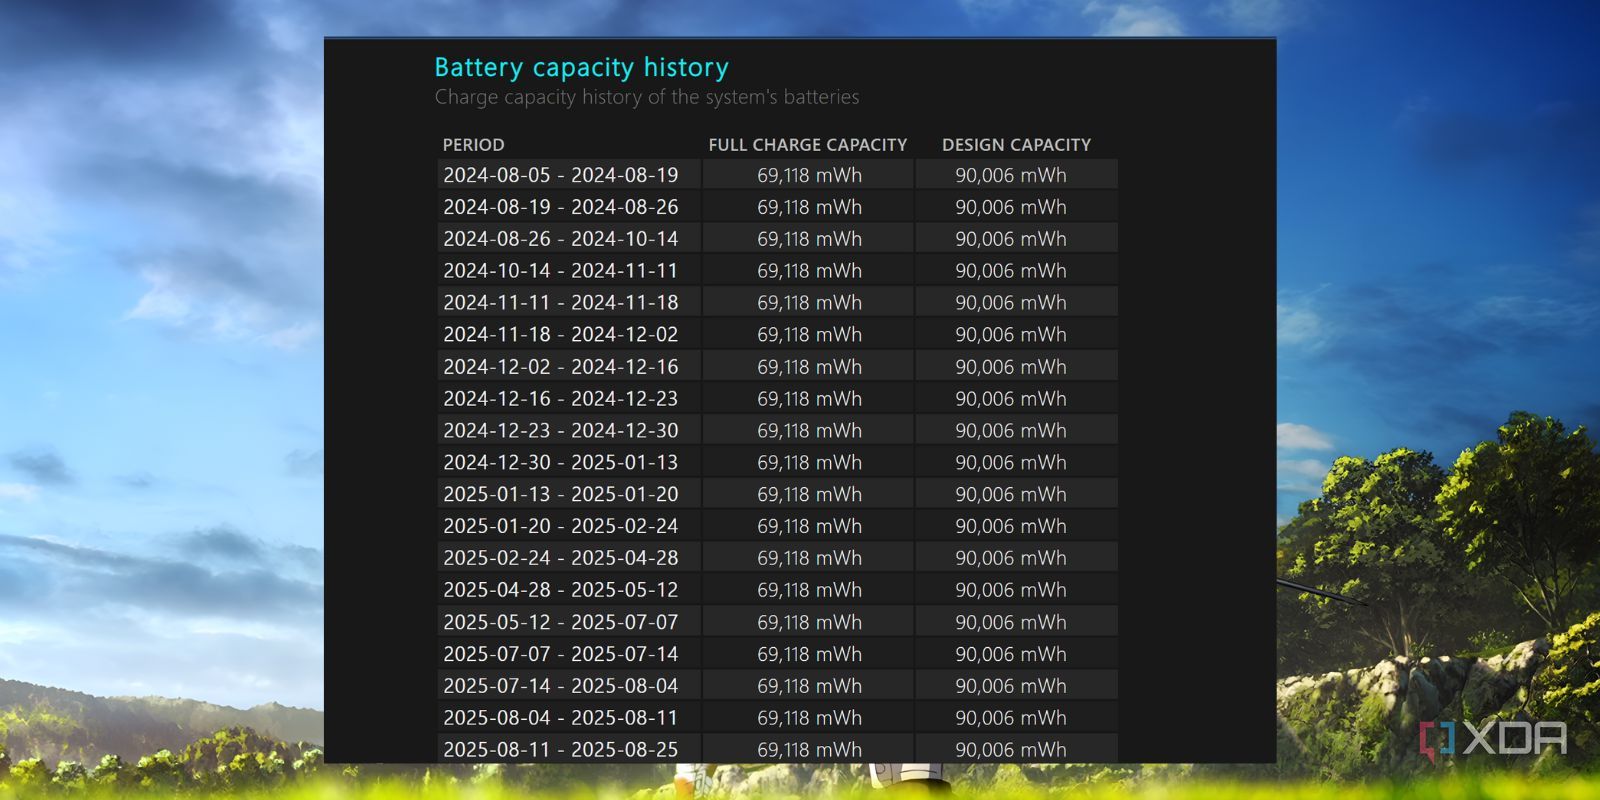Select period 2024-12-16 - 2024-12-23
Image resolution: width=1600 pixels, height=800 pixels.
[x=561, y=399]
